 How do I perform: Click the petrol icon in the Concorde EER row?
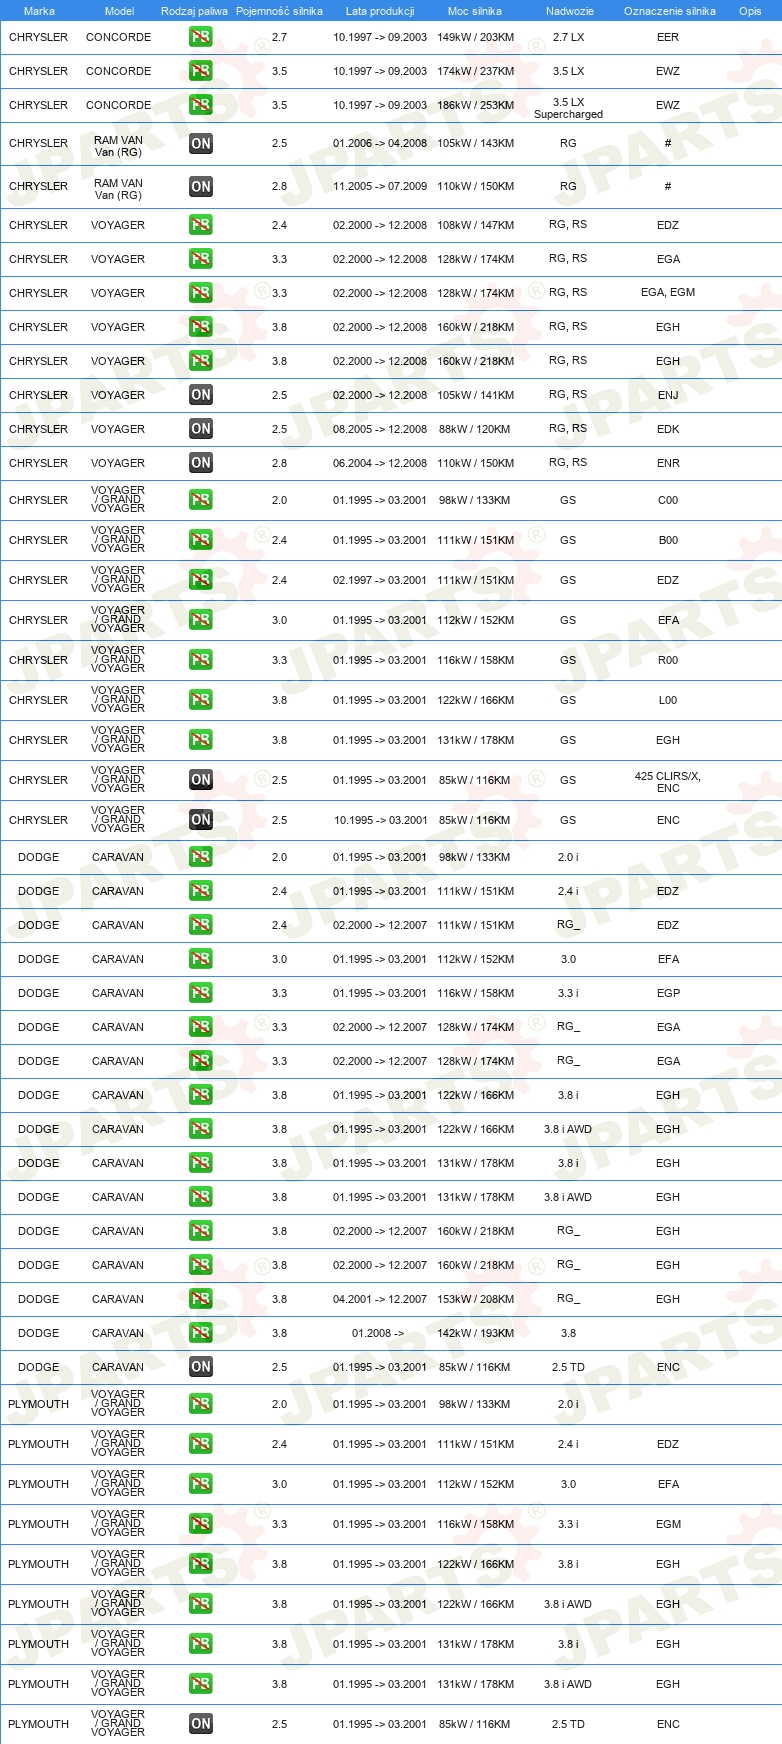pos(201,37)
